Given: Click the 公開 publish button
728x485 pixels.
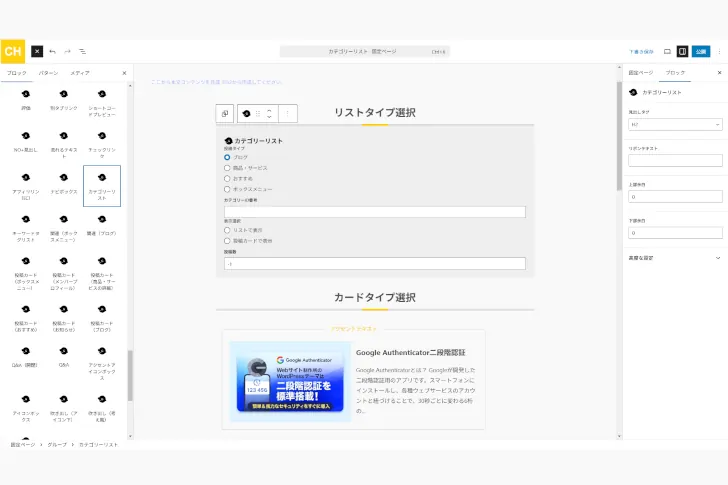Looking at the screenshot, I should [701, 52].
